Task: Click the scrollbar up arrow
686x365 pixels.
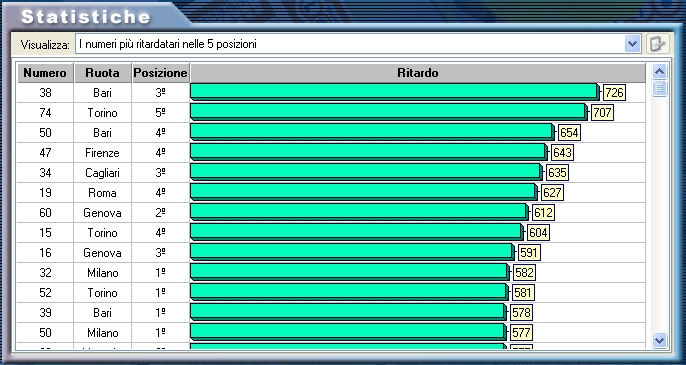Action: point(659,71)
